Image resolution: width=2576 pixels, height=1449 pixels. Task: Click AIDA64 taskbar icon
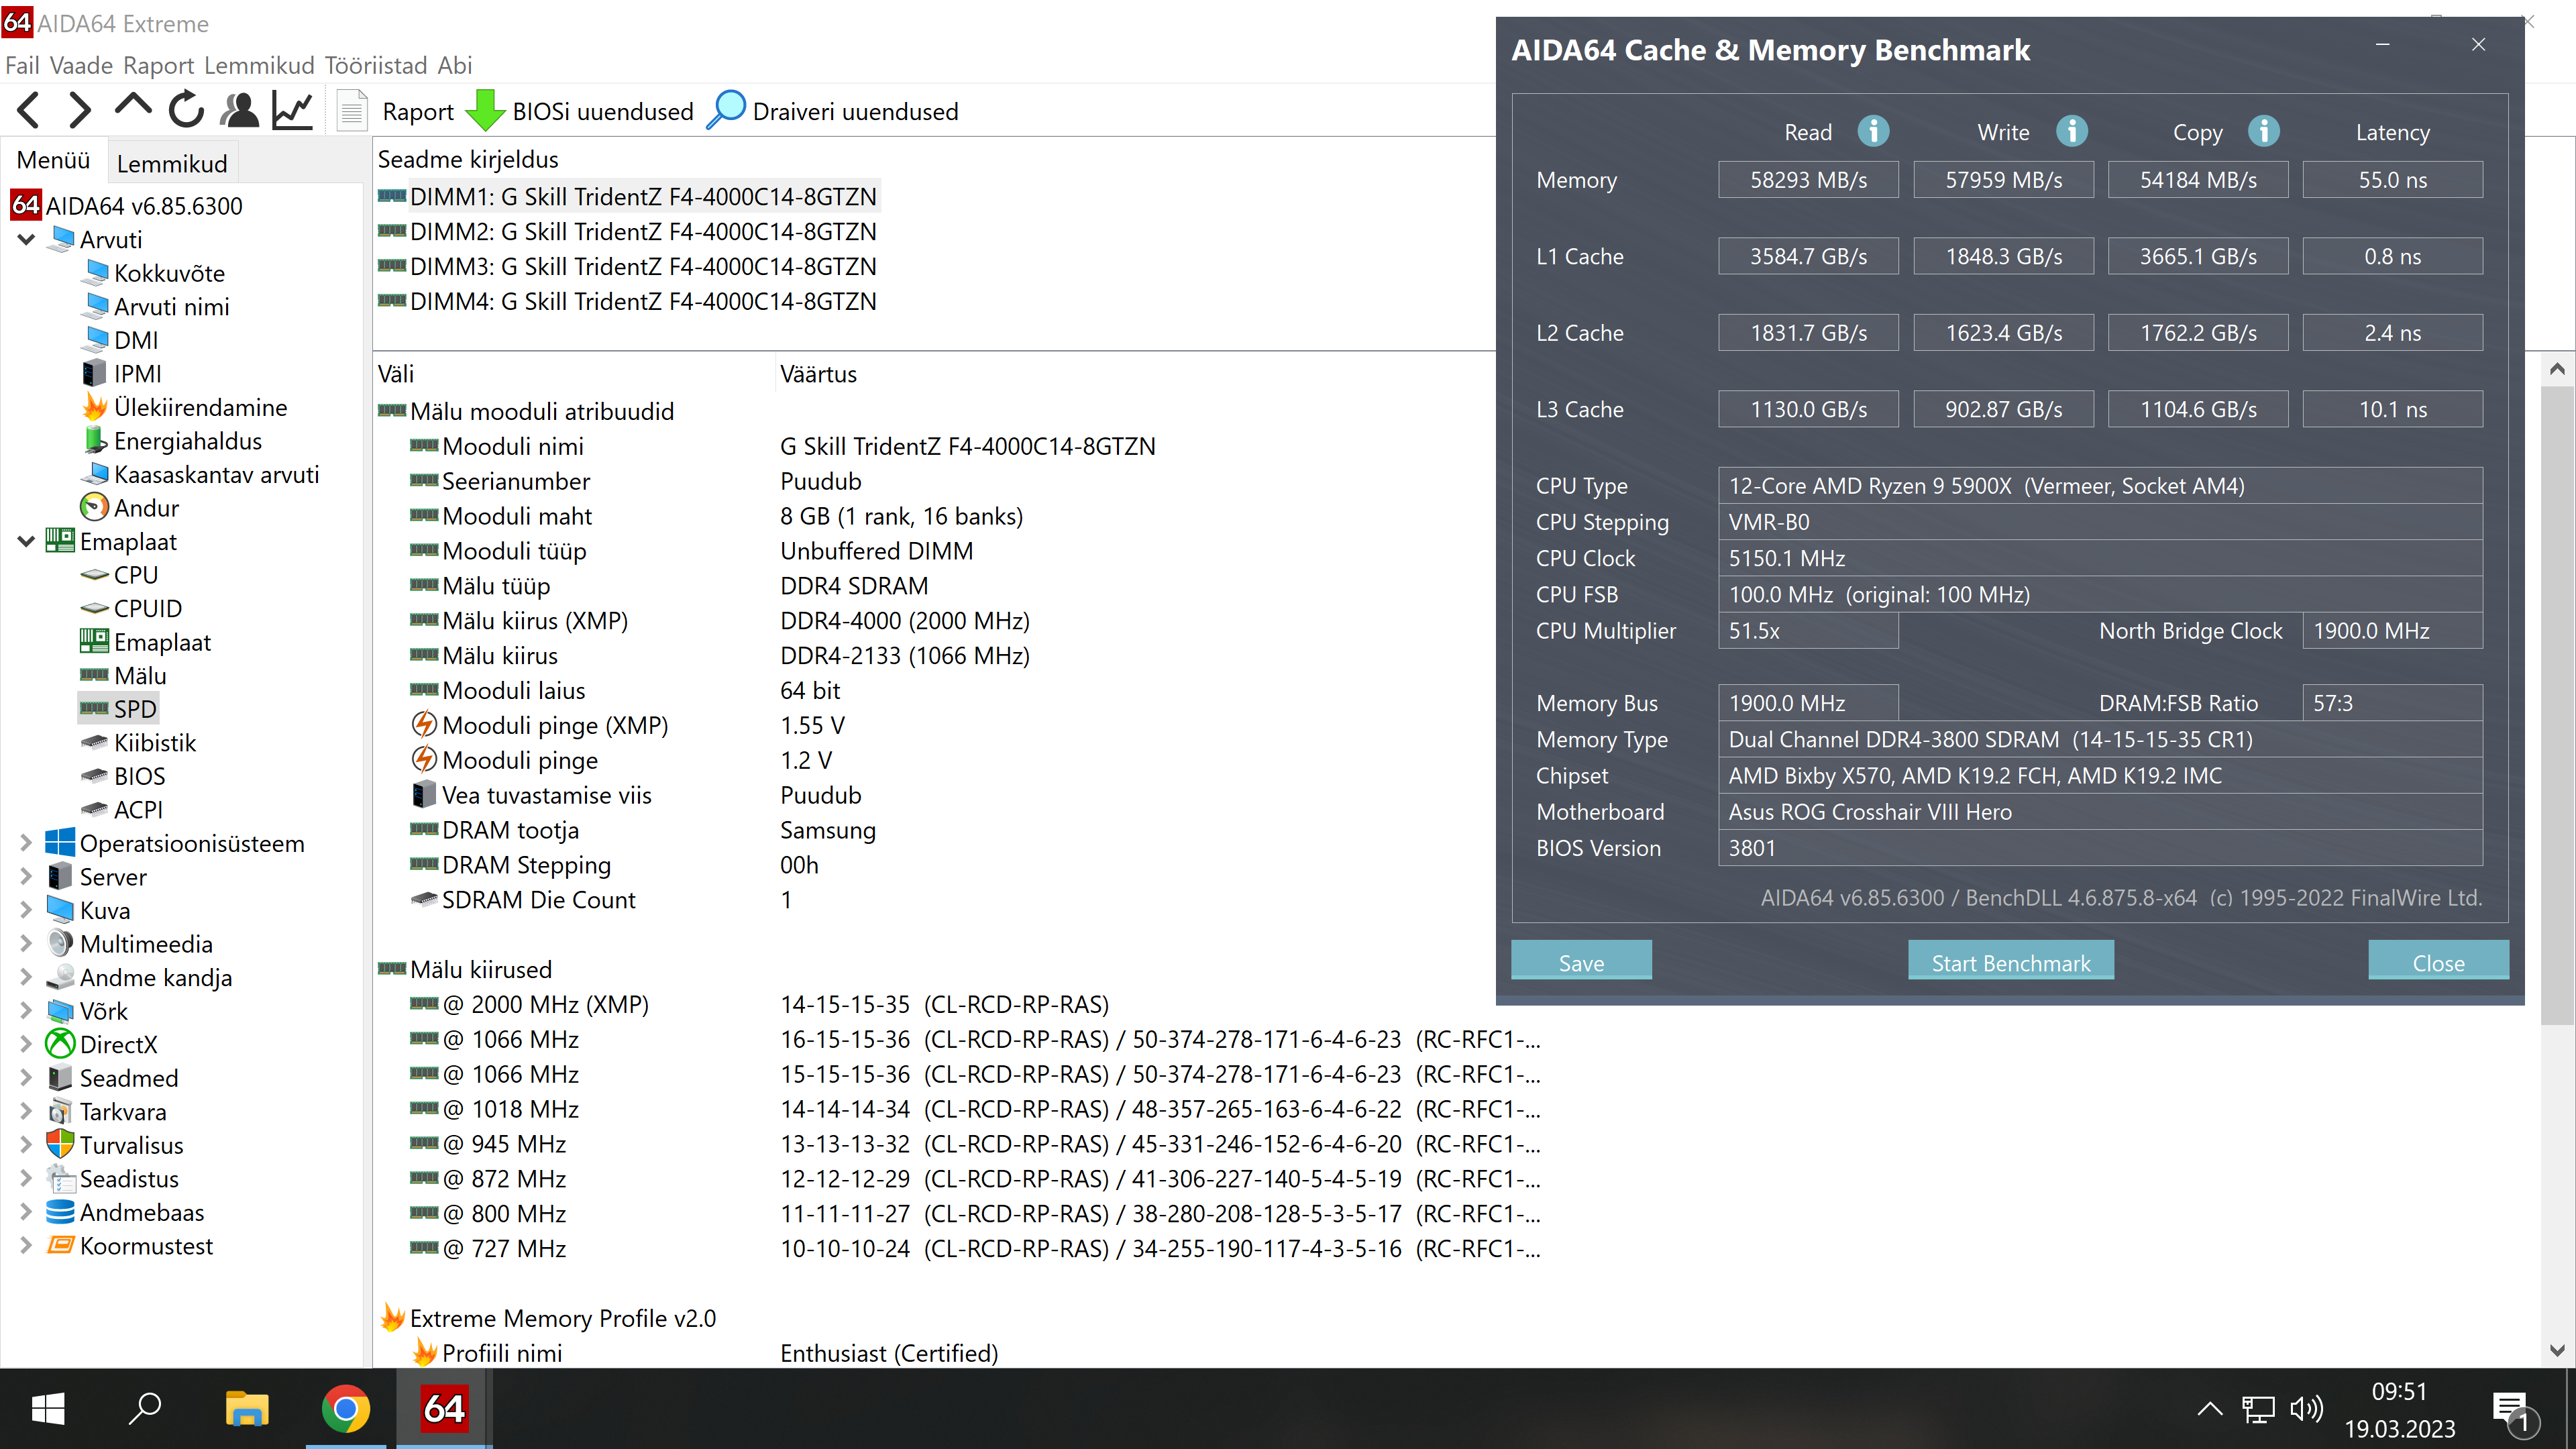(444, 1409)
